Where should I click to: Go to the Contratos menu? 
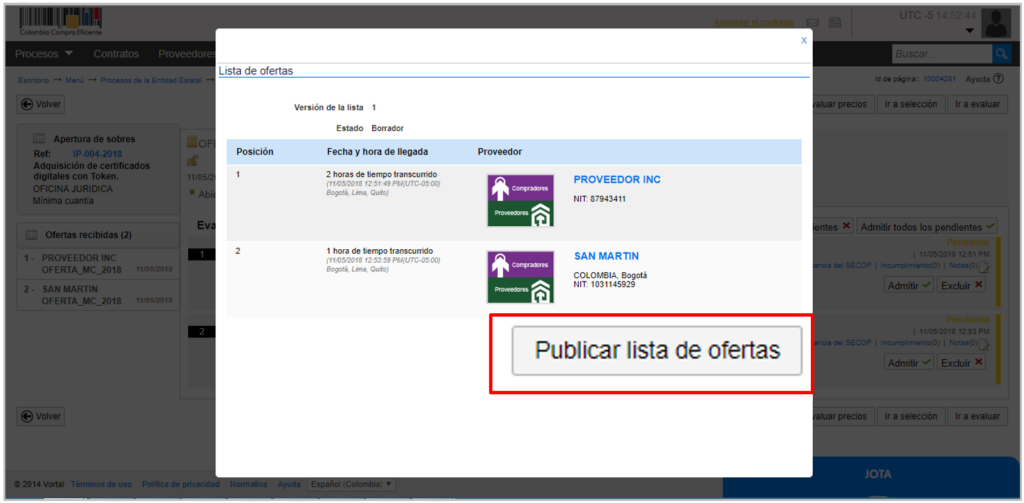tap(116, 54)
